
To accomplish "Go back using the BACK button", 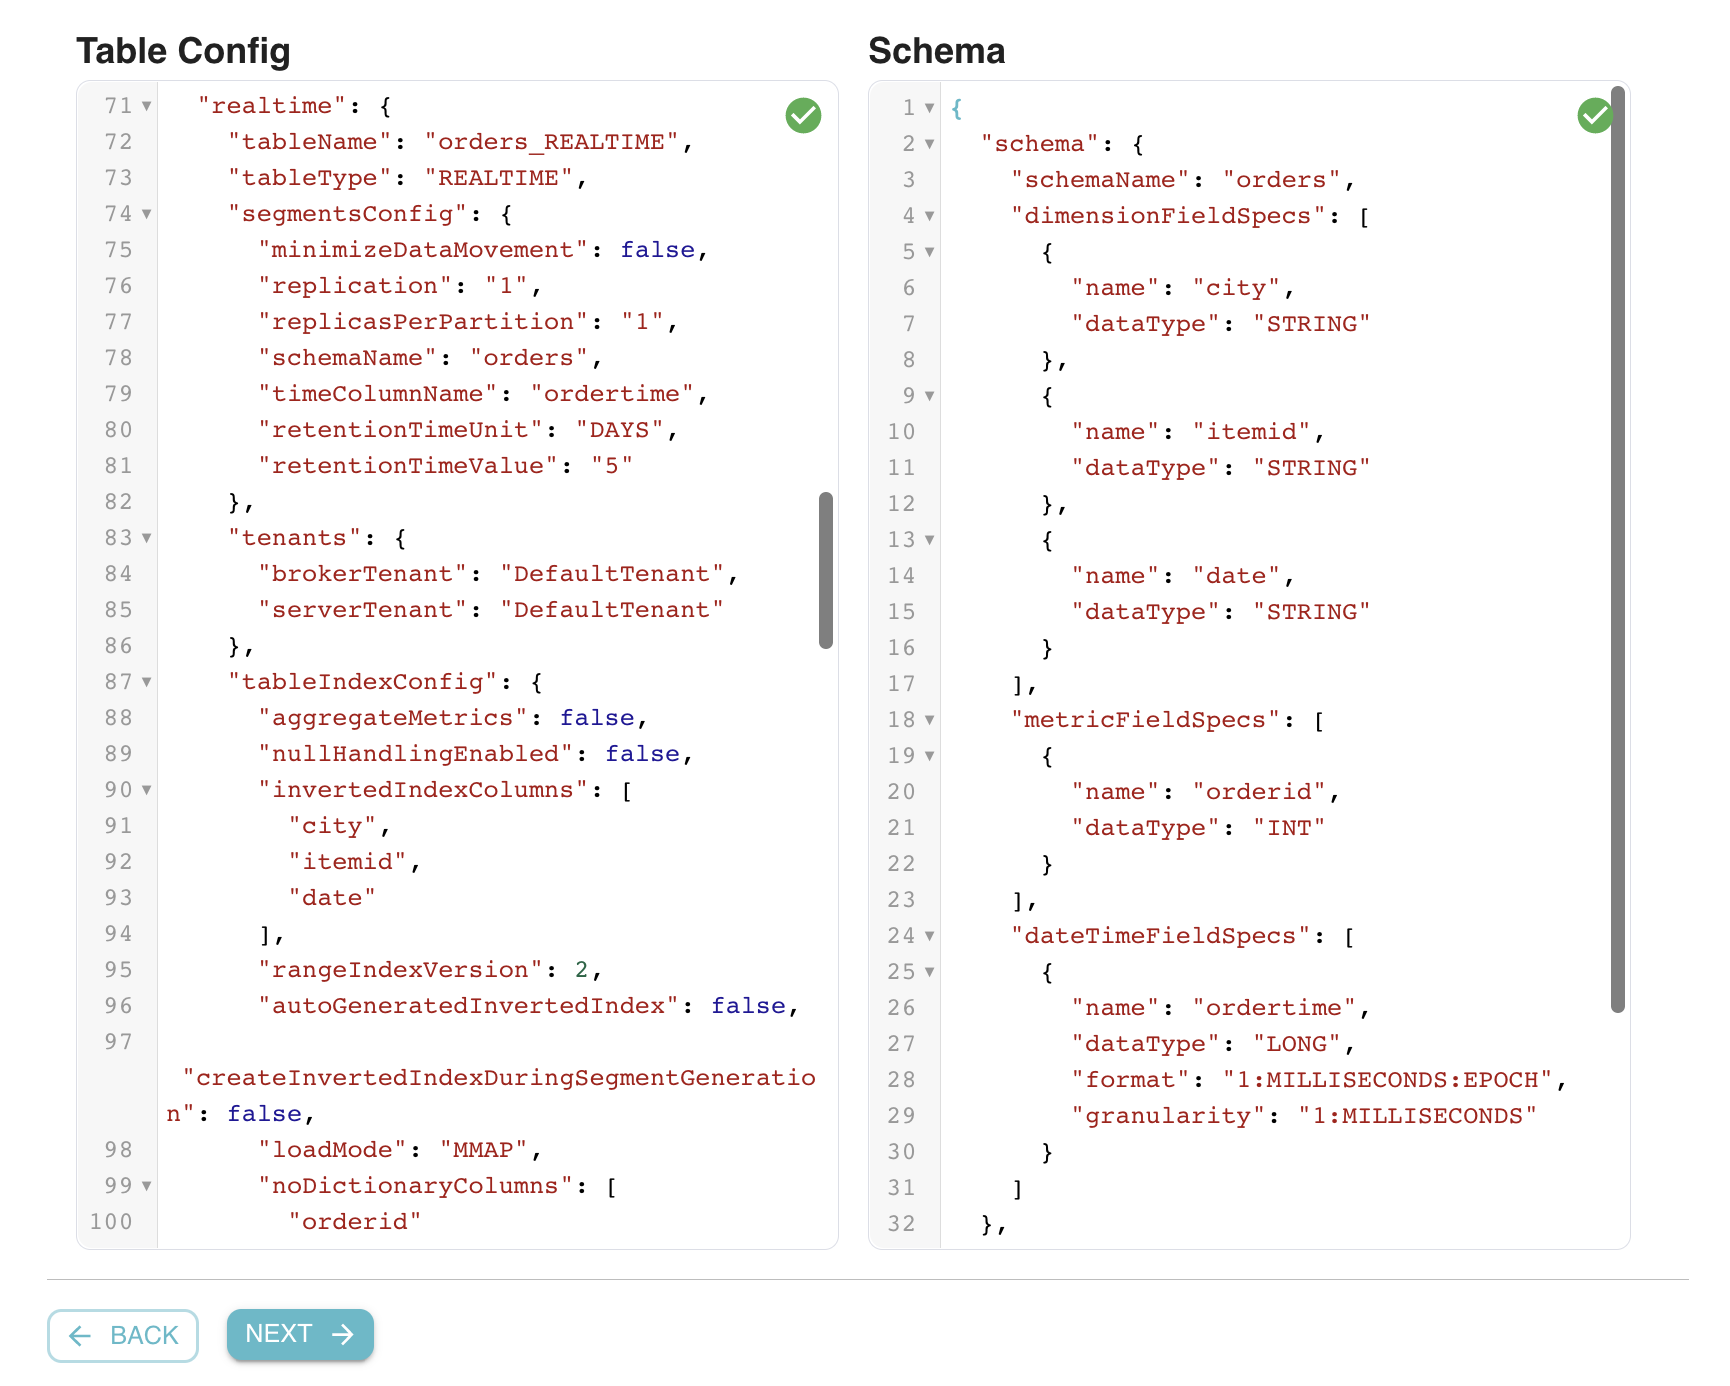I will (123, 1335).
